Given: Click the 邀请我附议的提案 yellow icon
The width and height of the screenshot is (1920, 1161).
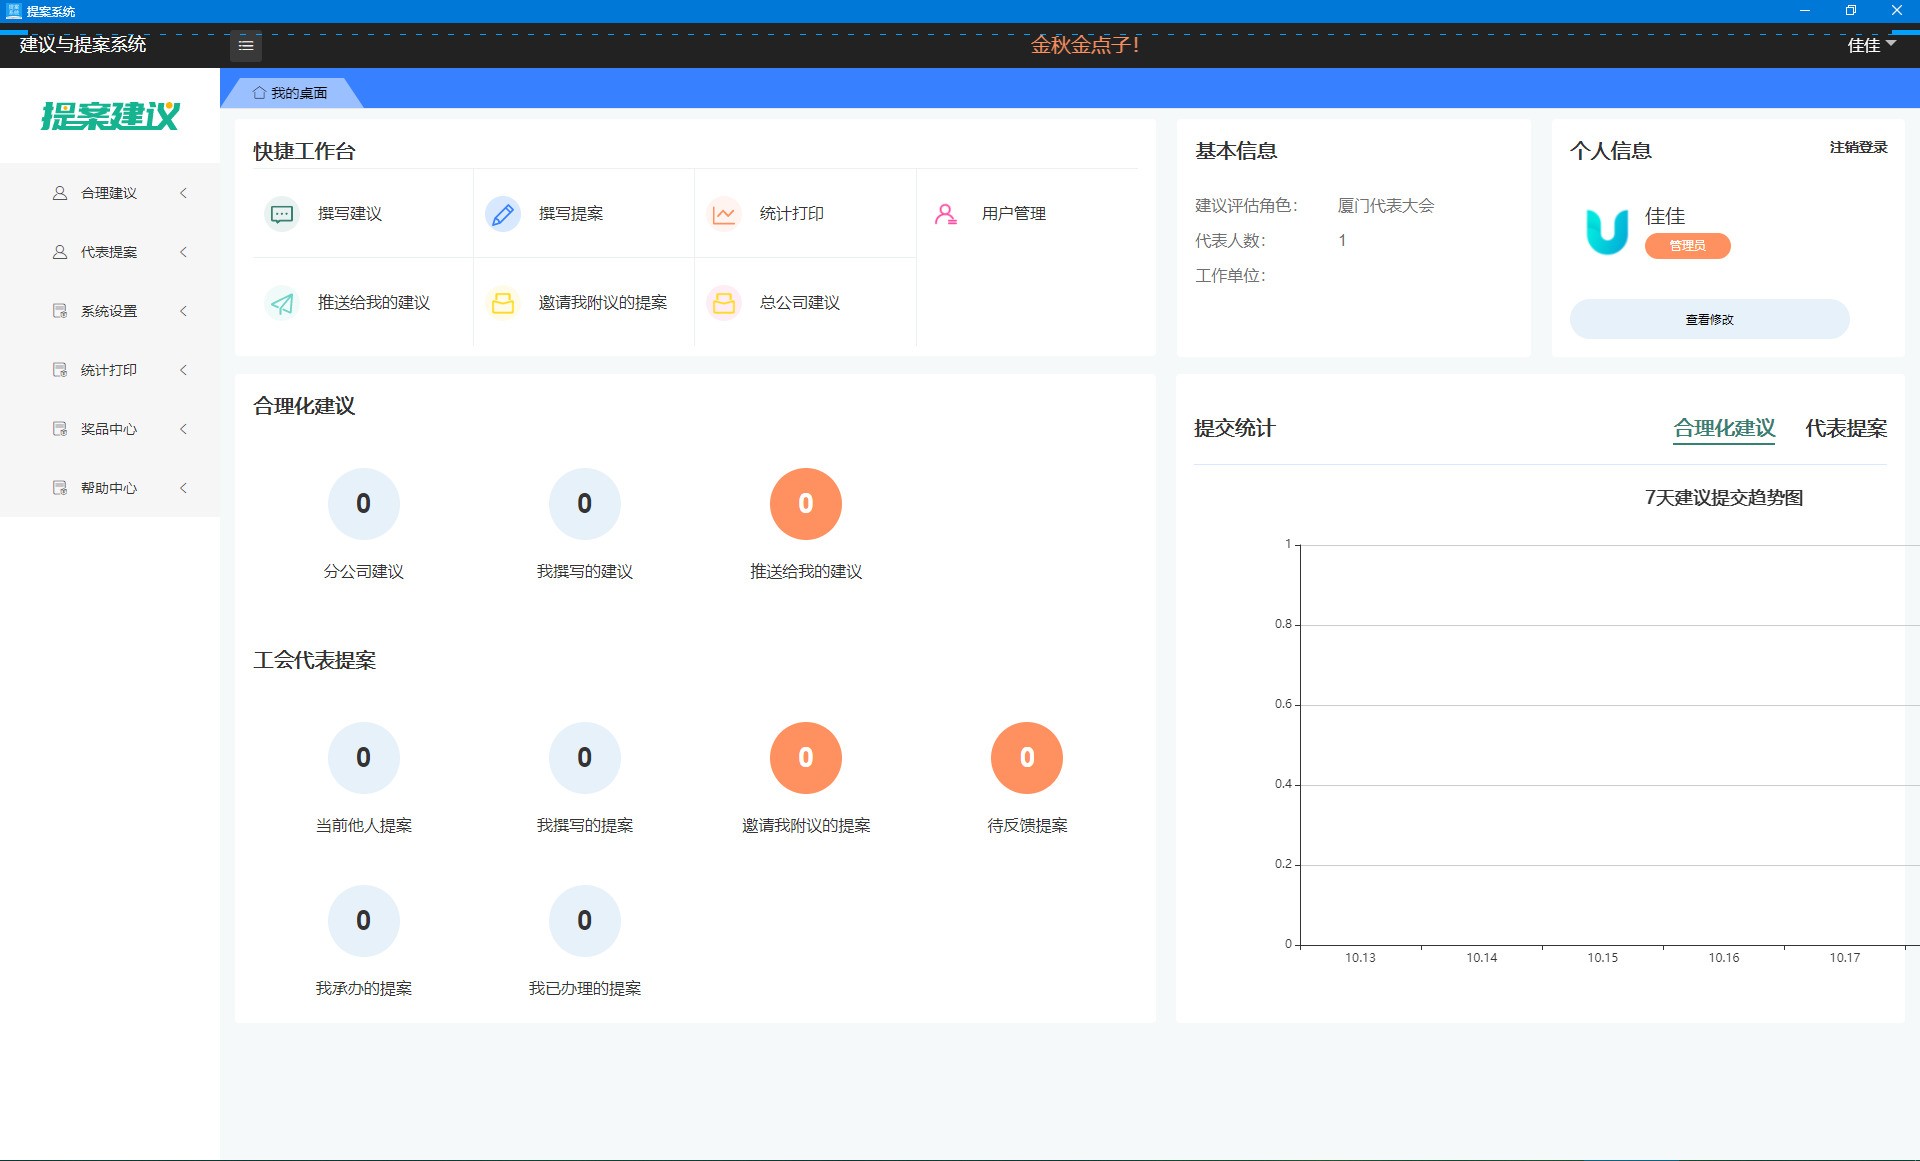Looking at the screenshot, I should point(503,303).
